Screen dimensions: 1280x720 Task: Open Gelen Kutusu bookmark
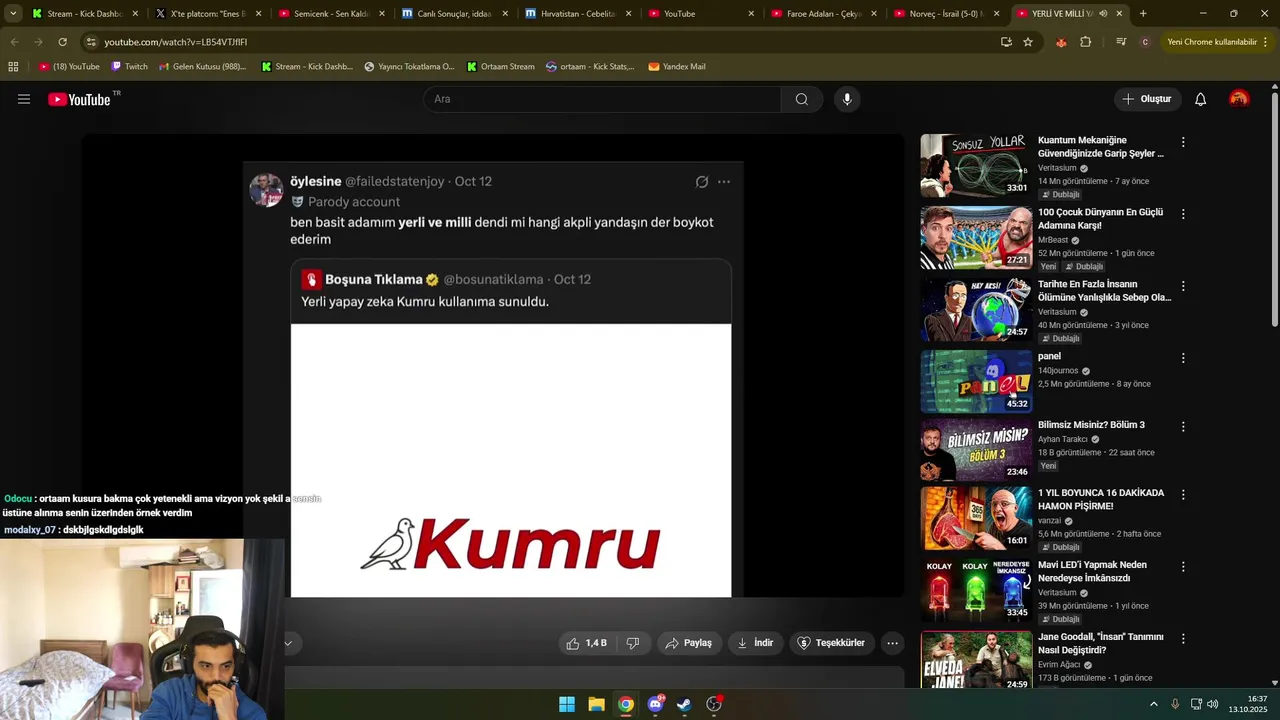(201, 66)
